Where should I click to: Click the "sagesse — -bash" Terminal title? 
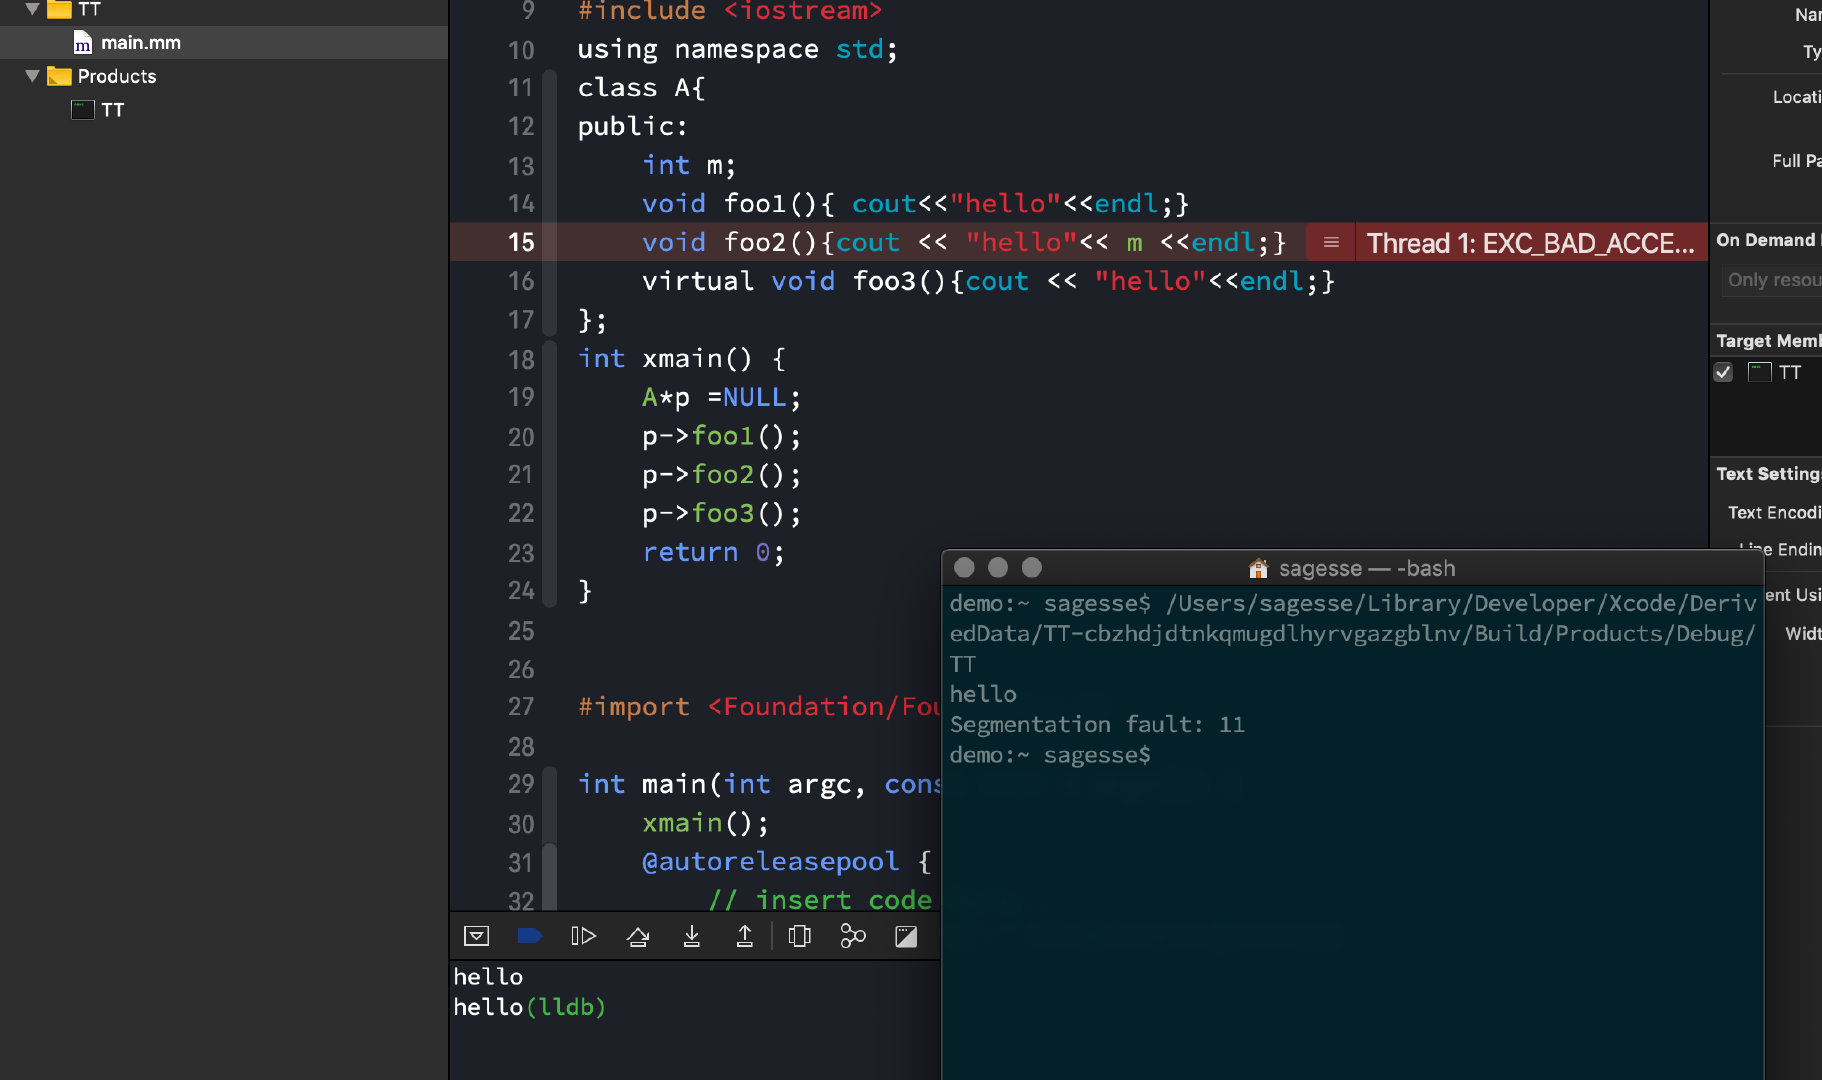pyautogui.click(x=1367, y=568)
